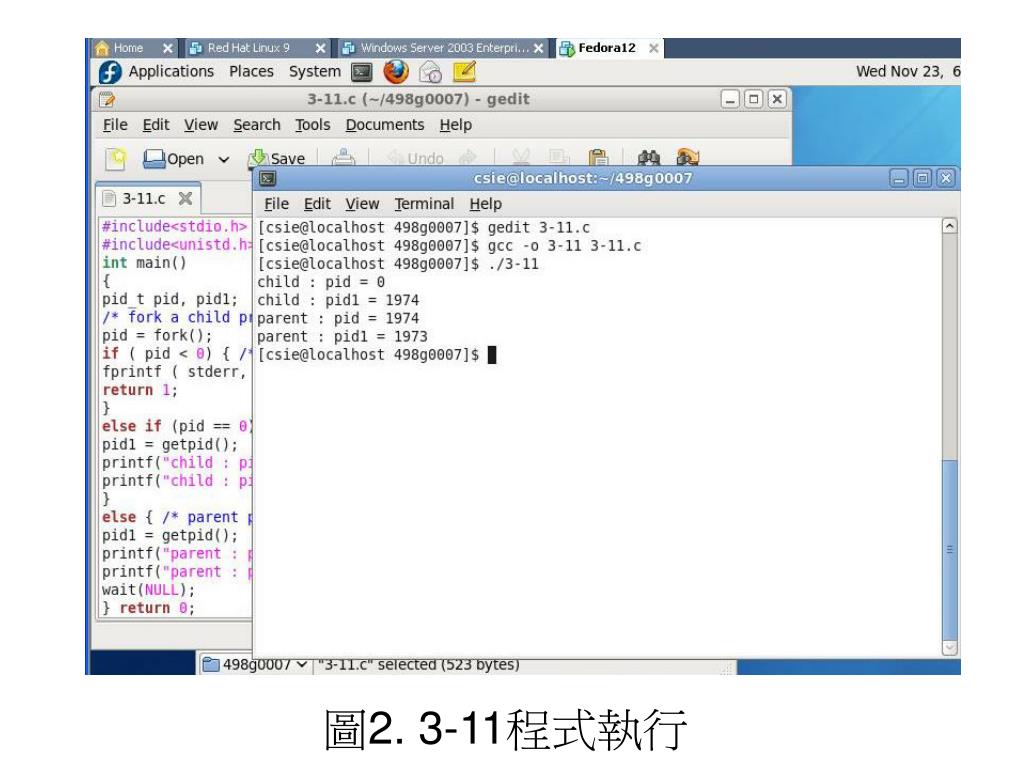Image resolution: width=1024 pixels, height=768 pixels.
Task: Open the Terminal menu in terminal window
Action: click(424, 204)
